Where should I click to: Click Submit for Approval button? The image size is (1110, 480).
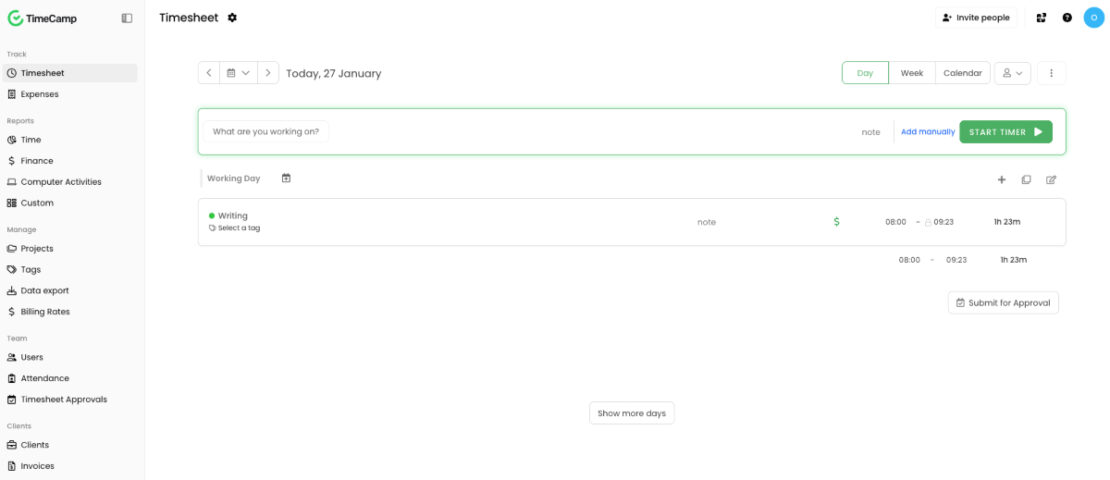pyautogui.click(x=1003, y=303)
